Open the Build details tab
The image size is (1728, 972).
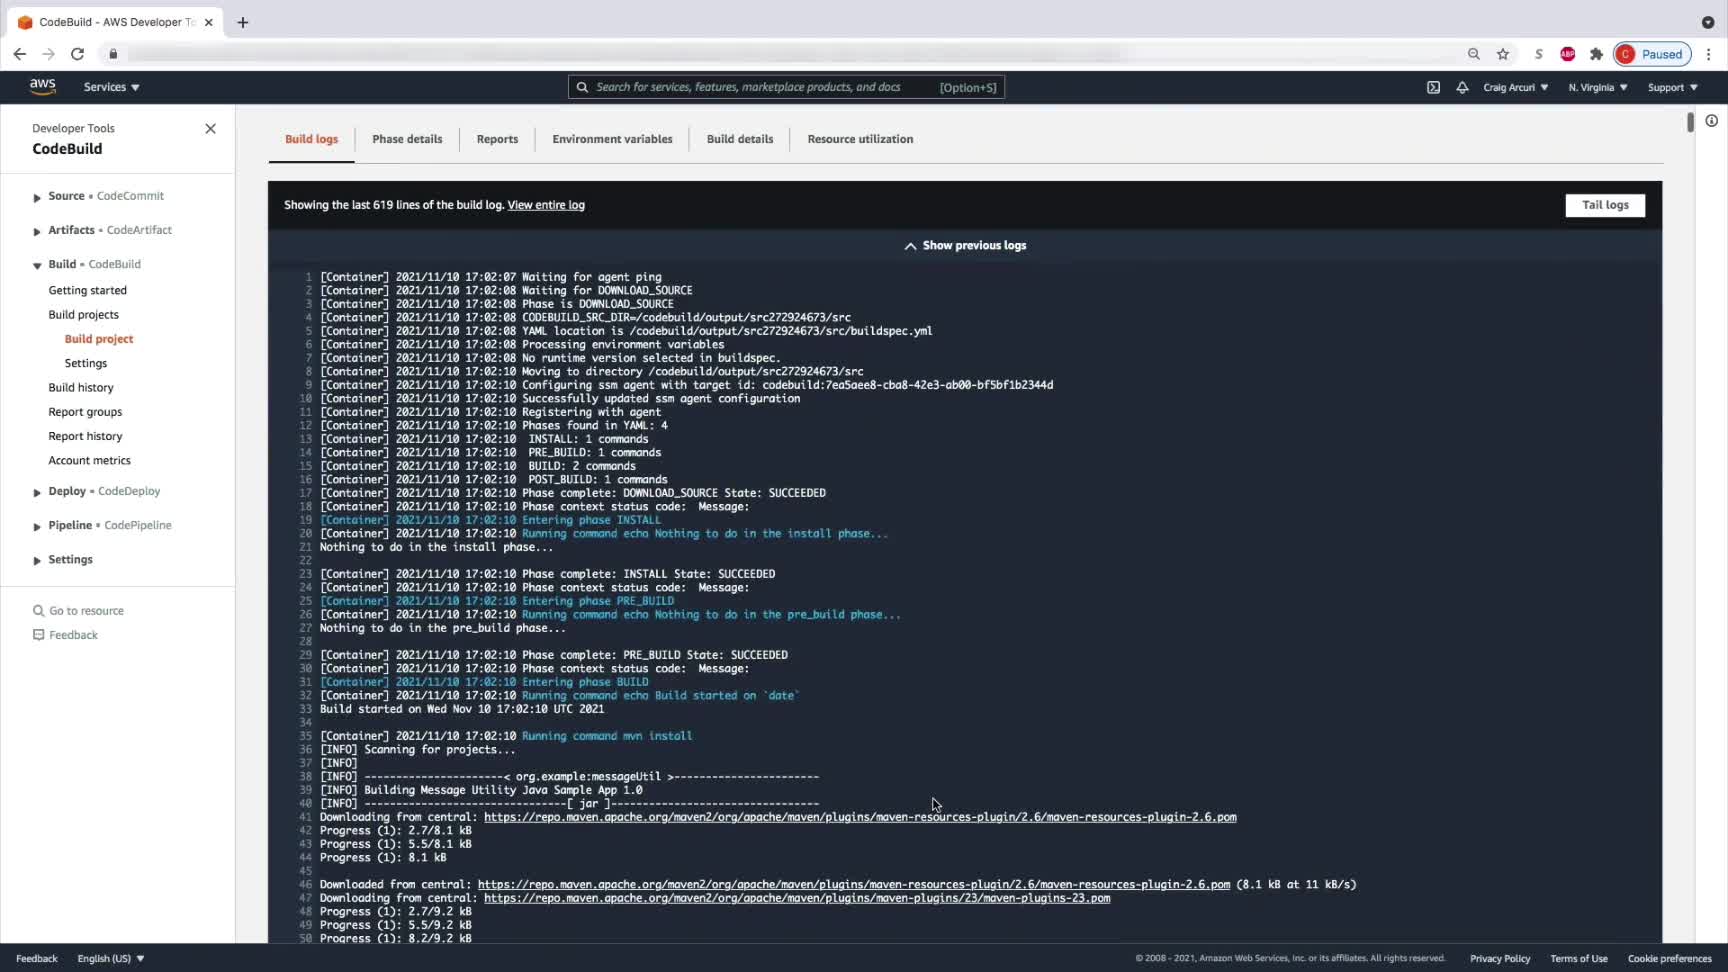740,139
